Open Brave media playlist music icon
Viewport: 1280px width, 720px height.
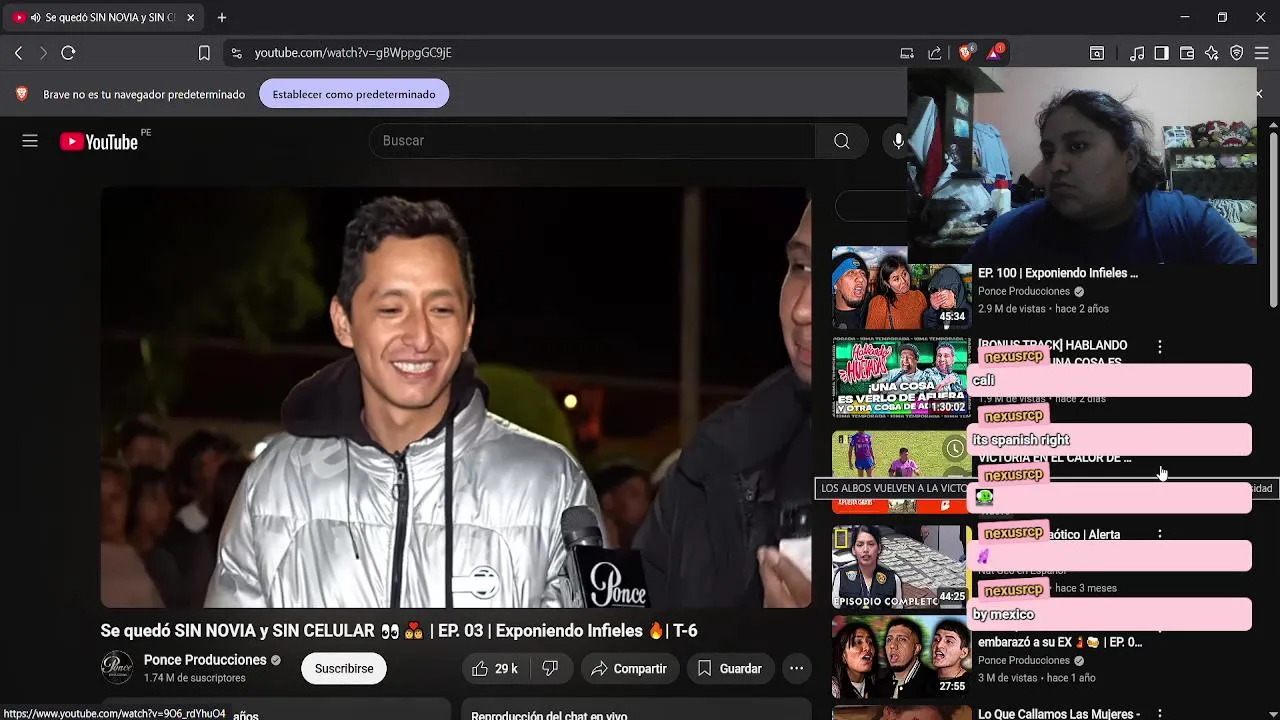(1137, 53)
